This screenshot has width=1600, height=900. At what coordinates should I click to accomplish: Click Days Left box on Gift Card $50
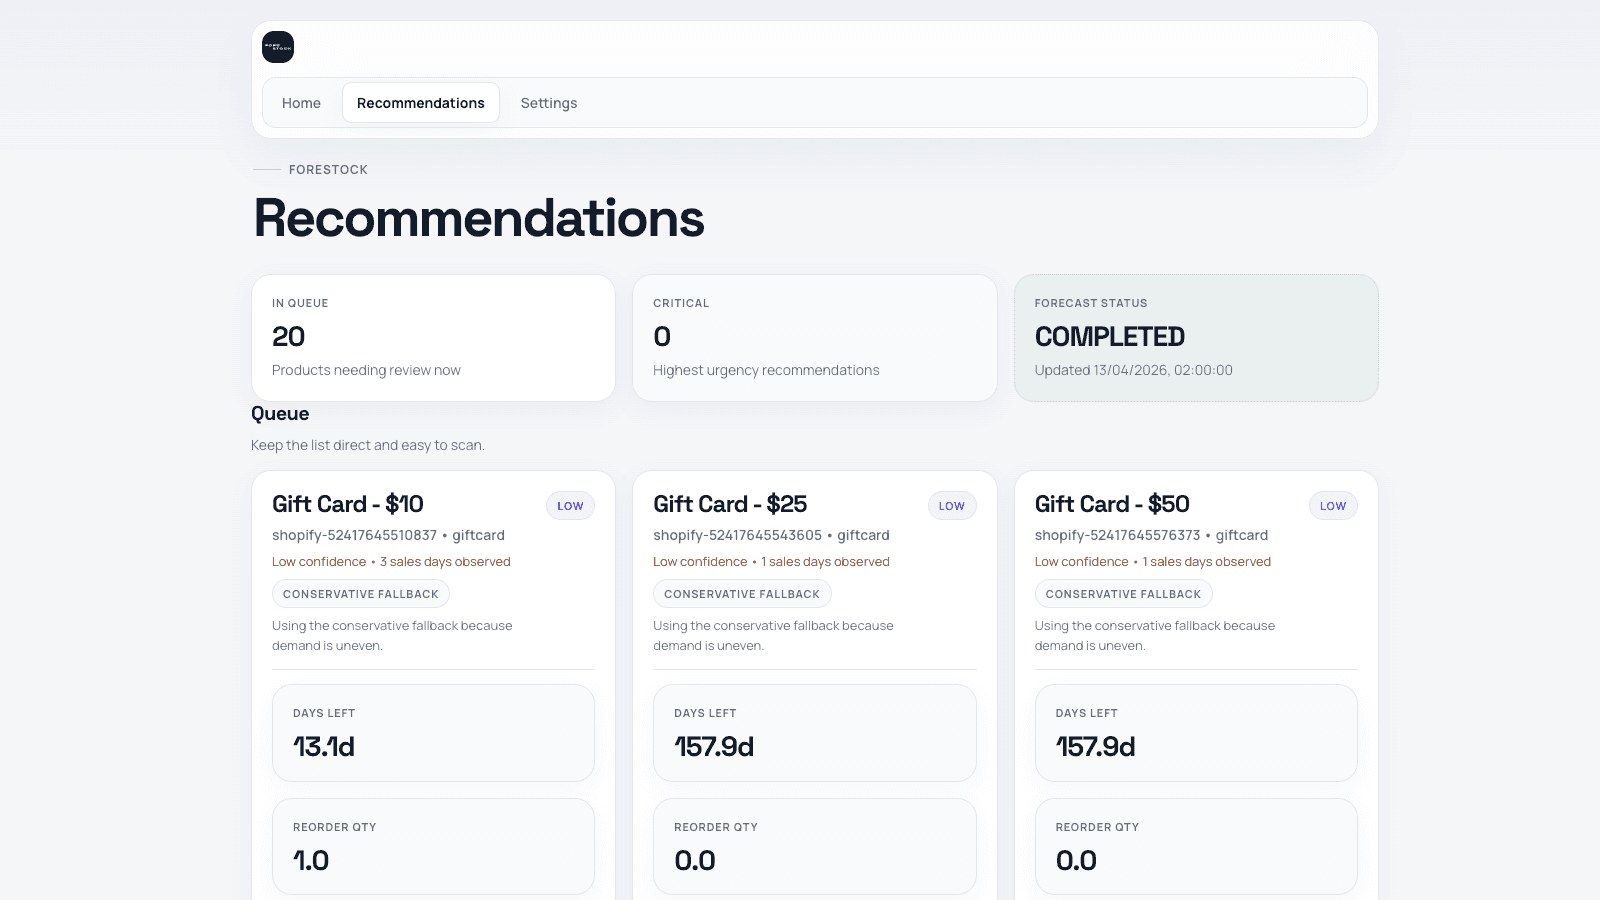pyautogui.click(x=1196, y=733)
